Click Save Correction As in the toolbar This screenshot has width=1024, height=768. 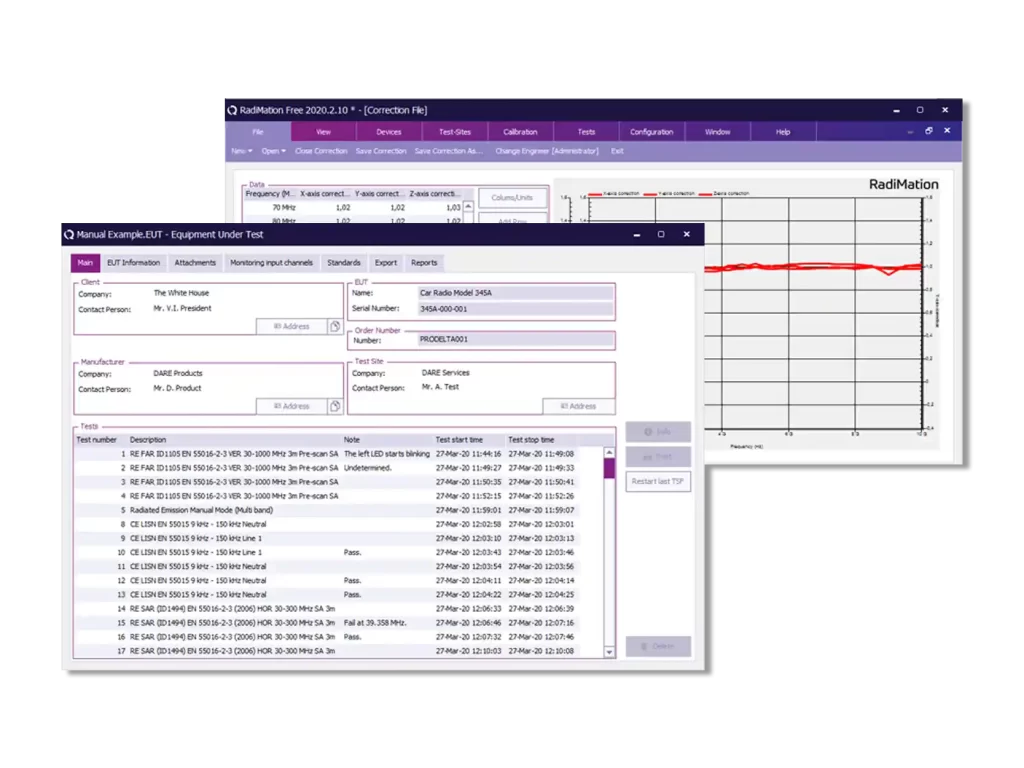(x=449, y=151)
